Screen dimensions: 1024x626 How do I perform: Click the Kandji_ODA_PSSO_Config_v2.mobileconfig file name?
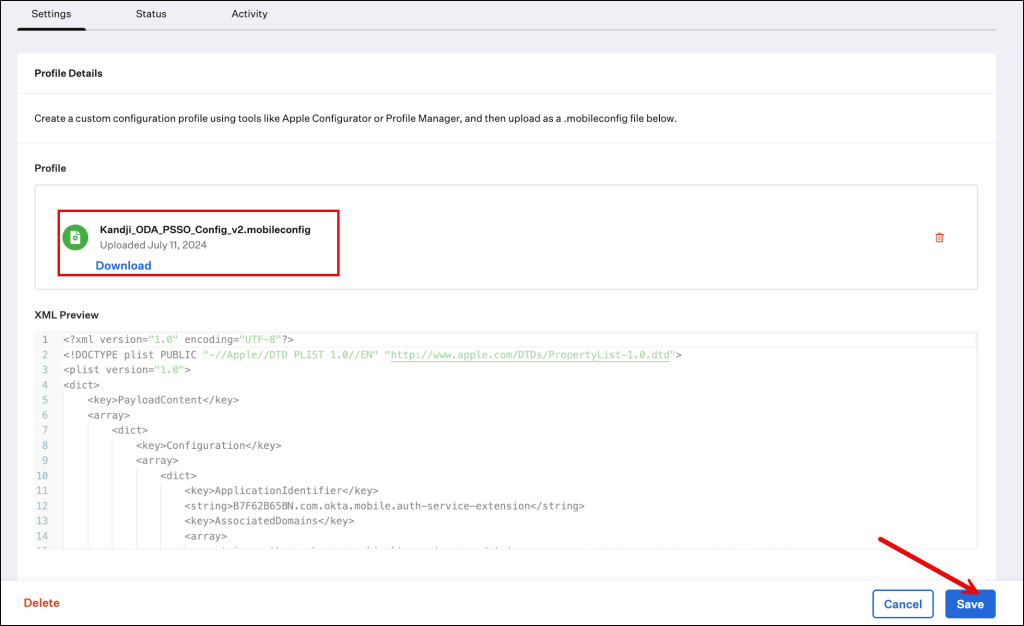205,229
